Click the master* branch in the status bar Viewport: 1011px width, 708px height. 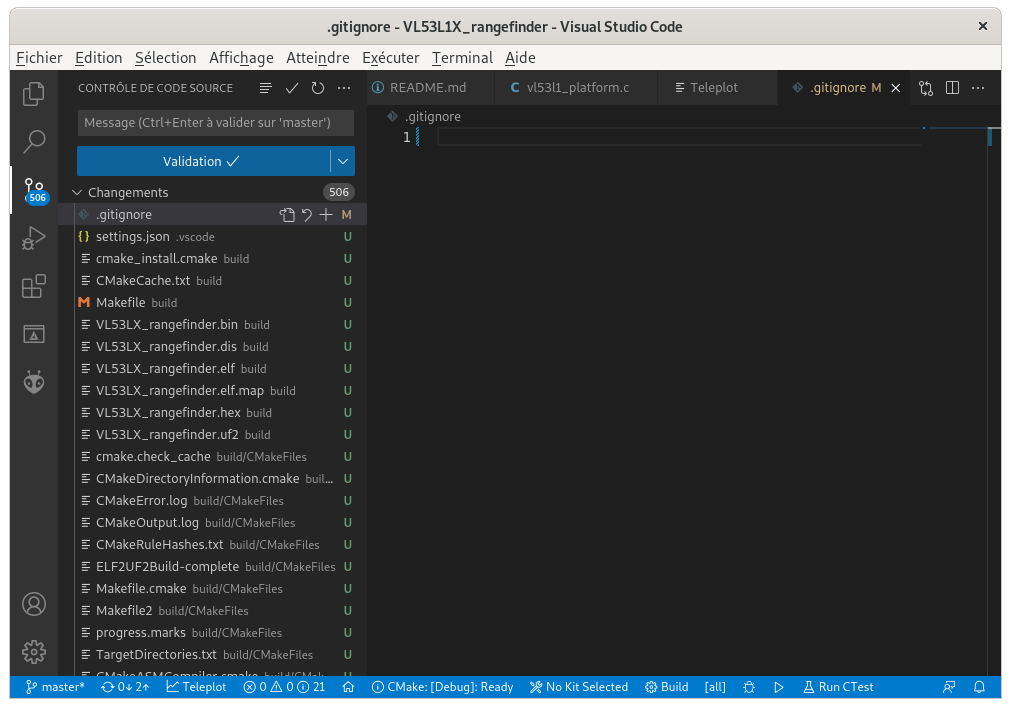(x=55, y=687)
